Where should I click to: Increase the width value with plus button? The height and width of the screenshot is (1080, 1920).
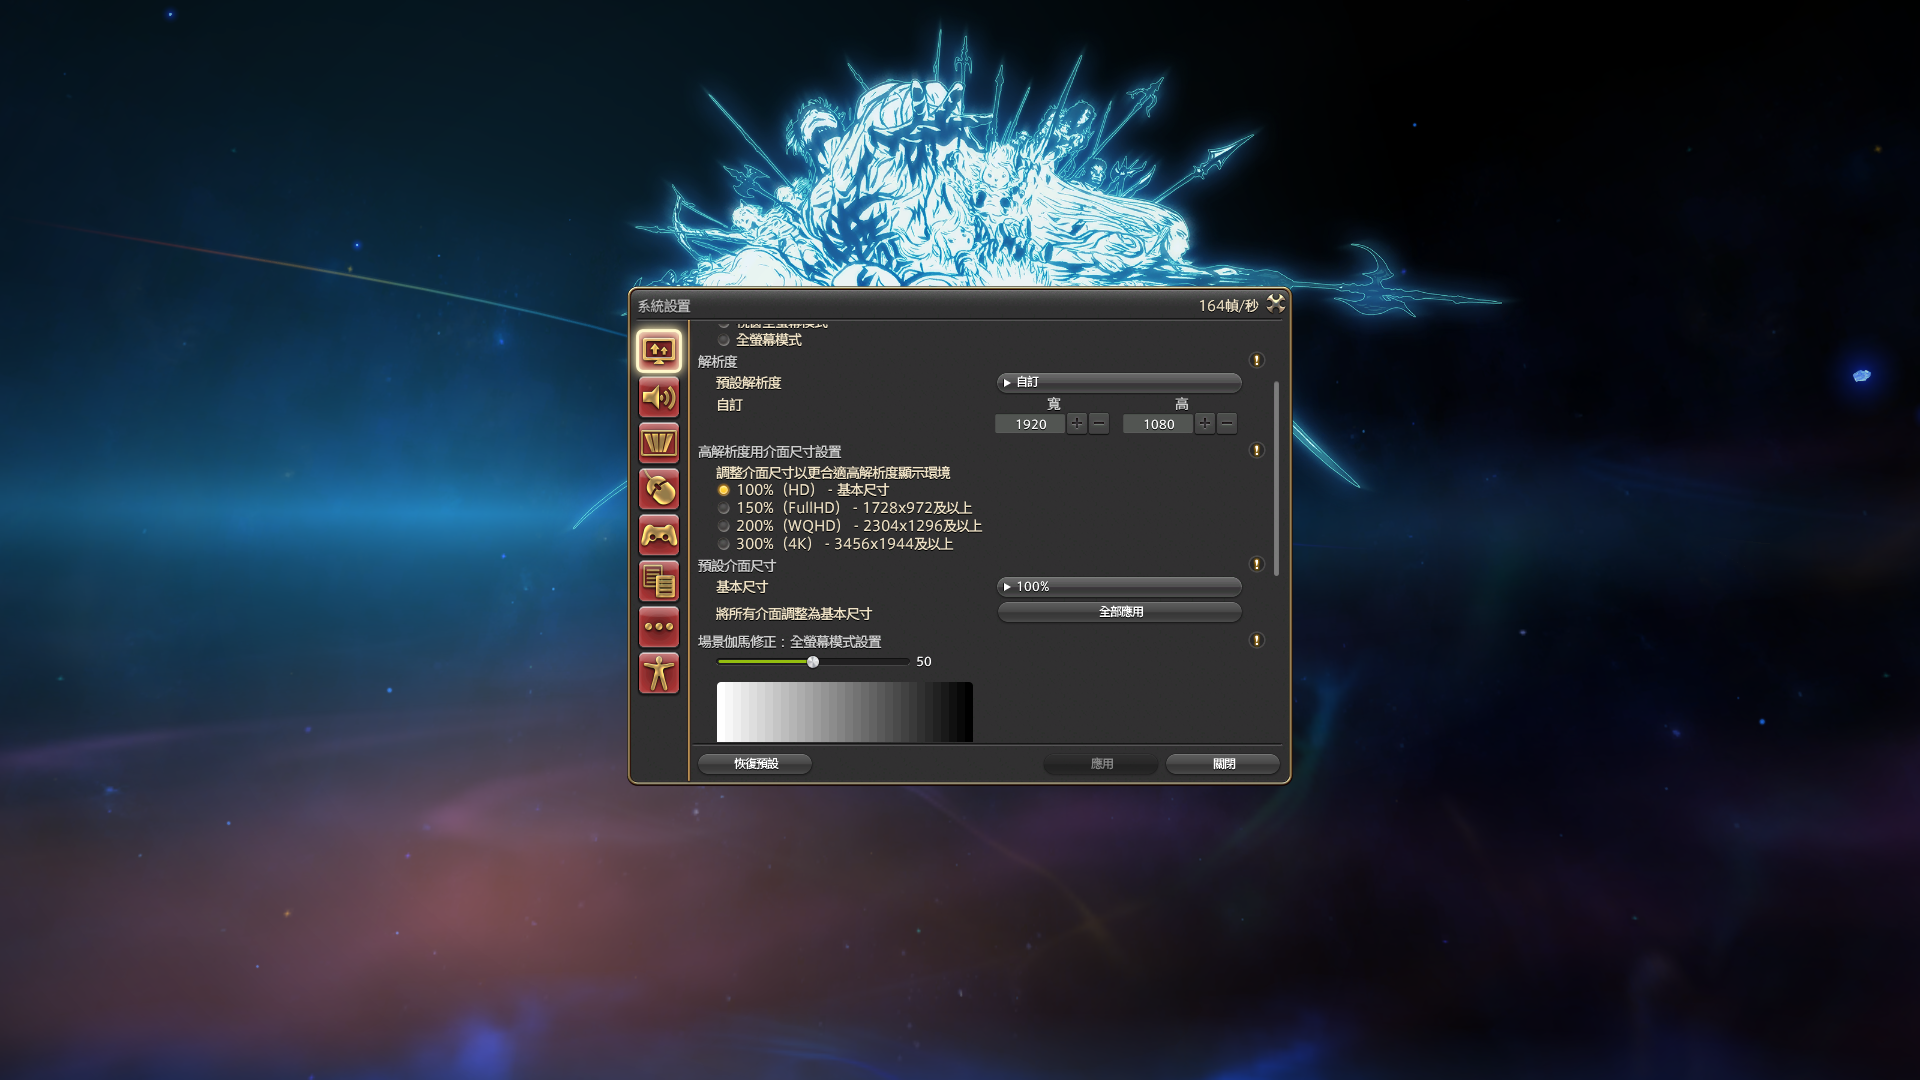point(1076,424)
